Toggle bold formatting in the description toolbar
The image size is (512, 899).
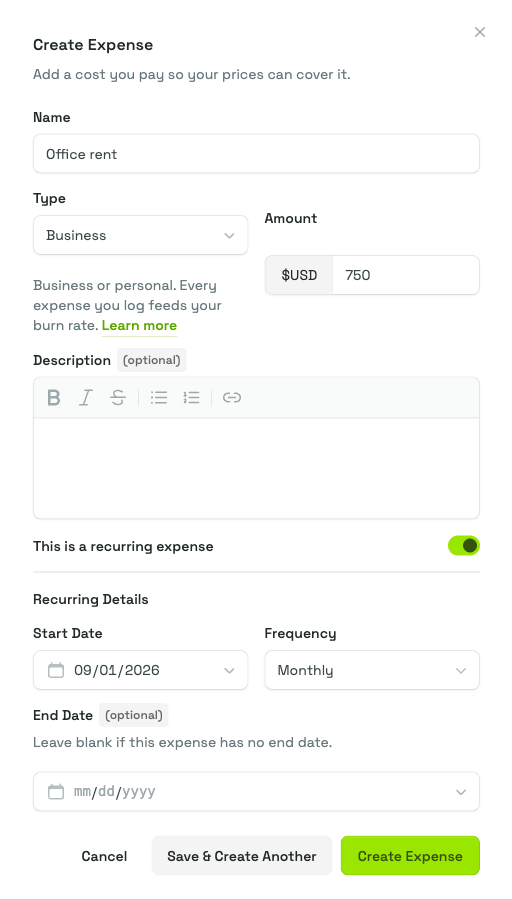(x=54, y=397)
